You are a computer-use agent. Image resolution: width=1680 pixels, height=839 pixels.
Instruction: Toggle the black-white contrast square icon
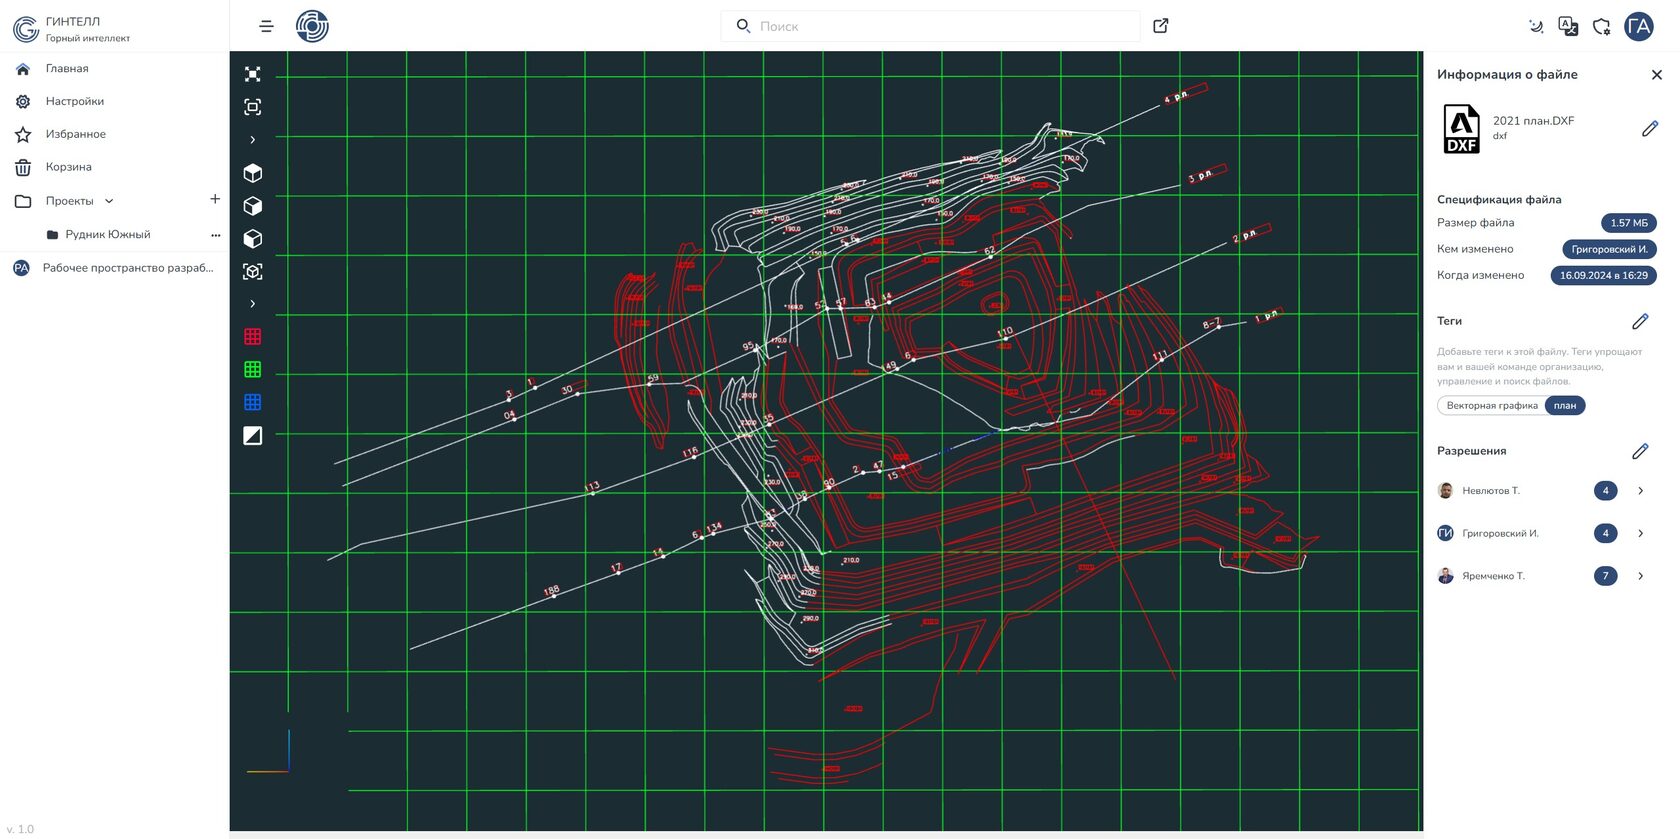(x=253, y=436)
